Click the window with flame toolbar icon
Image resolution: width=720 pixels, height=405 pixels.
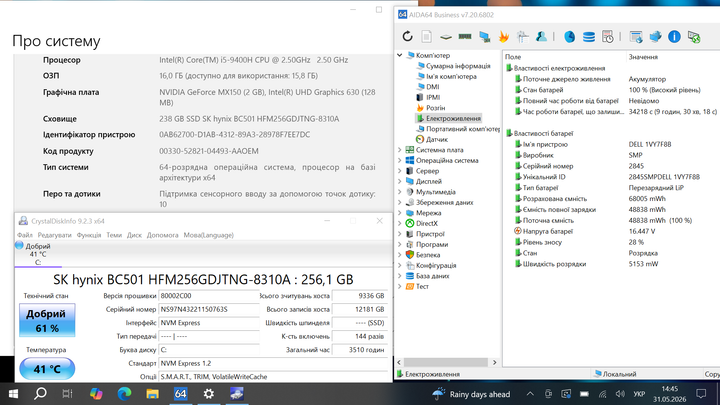(636, 37)
